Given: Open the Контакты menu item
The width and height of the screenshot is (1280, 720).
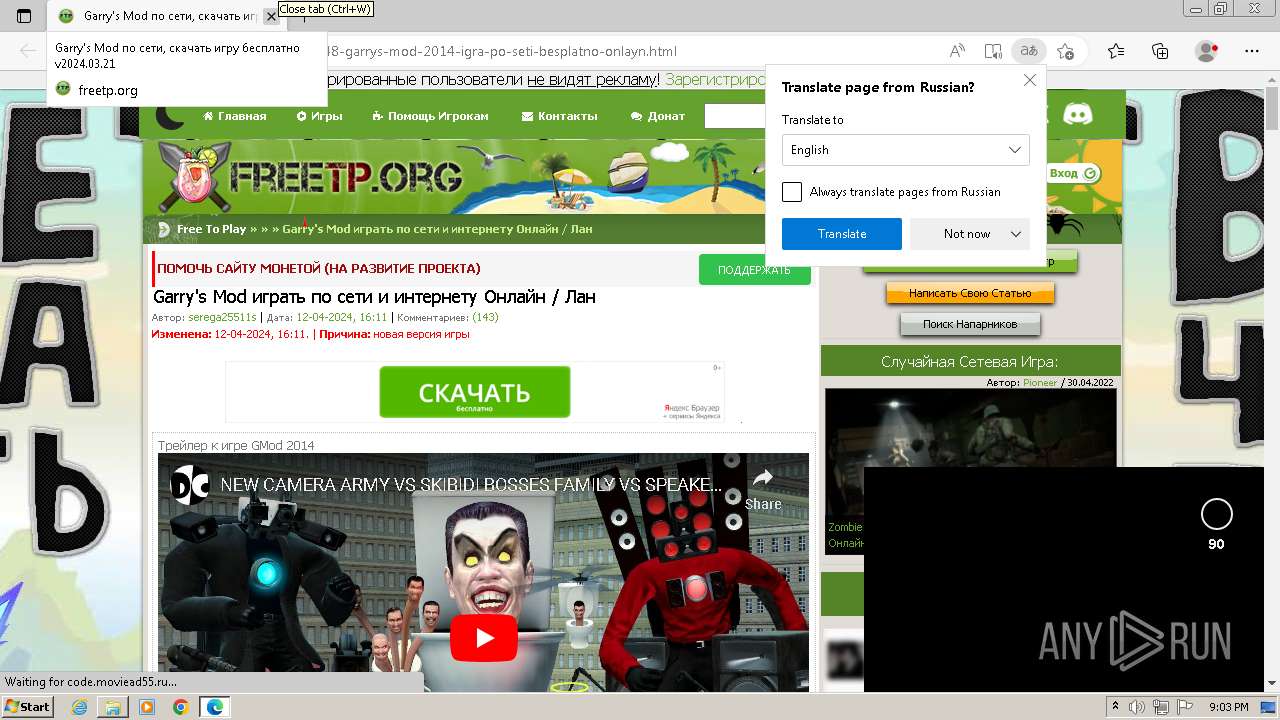Looking at the screenshot, I should pyautogui.click(x=559, y=116).
